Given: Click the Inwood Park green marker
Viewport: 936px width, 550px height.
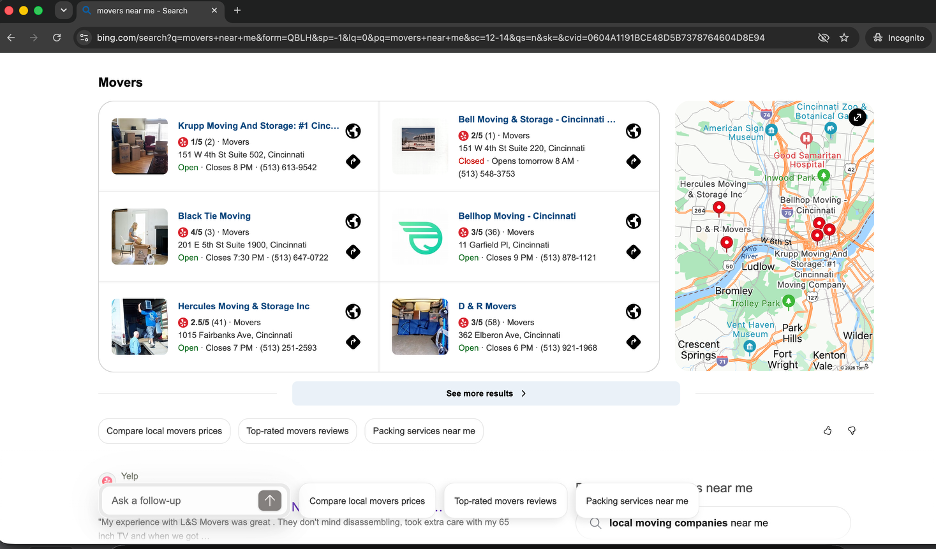Looking at the screenshot, I should coord(824,175).
